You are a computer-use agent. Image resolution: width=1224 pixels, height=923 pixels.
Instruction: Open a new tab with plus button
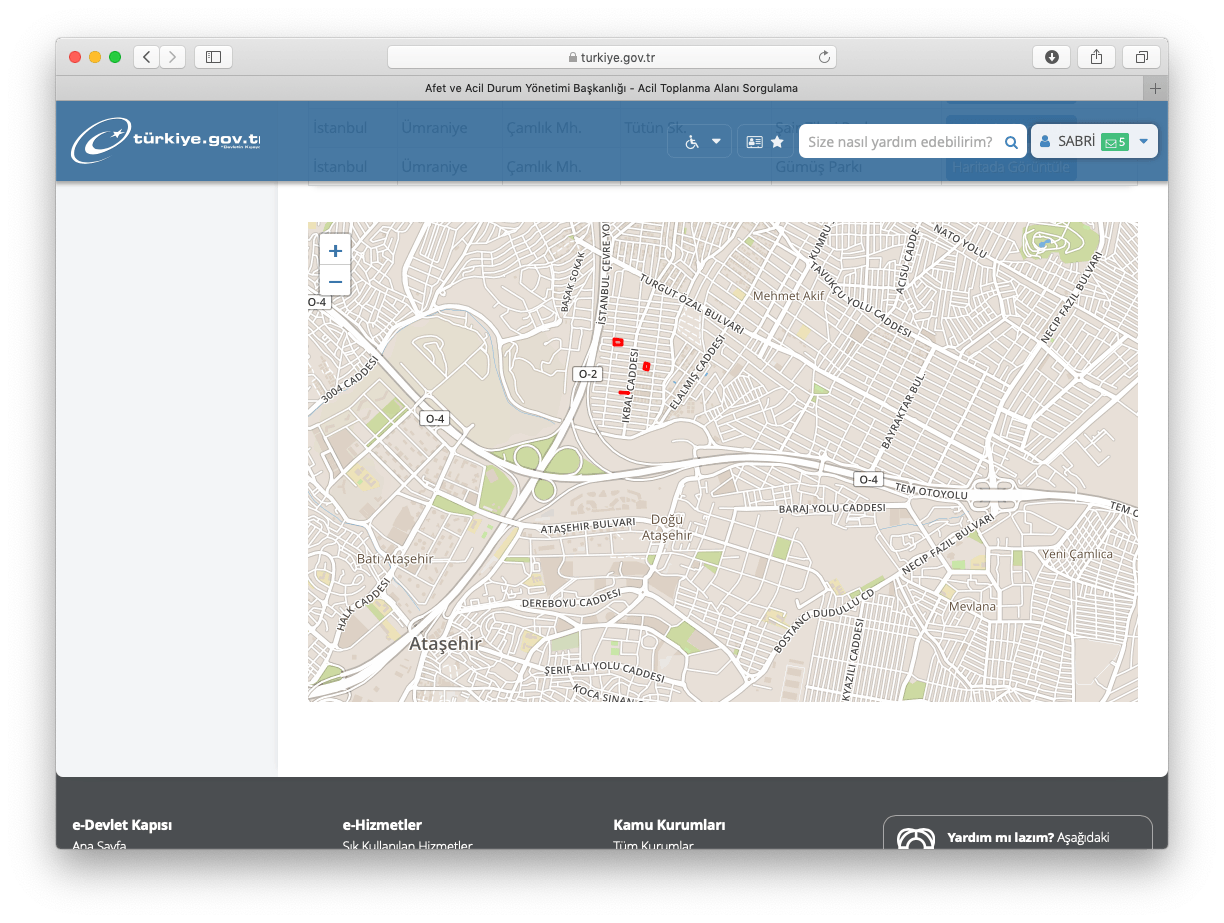click(x=1155, y=88)
